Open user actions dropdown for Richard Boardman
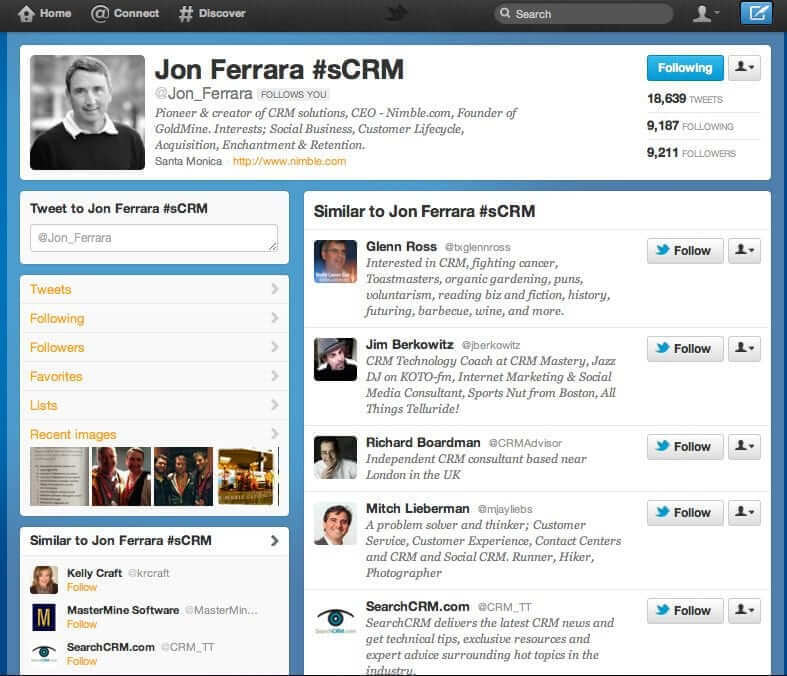Screen dimensions: 787x676 tap(744, 447)
